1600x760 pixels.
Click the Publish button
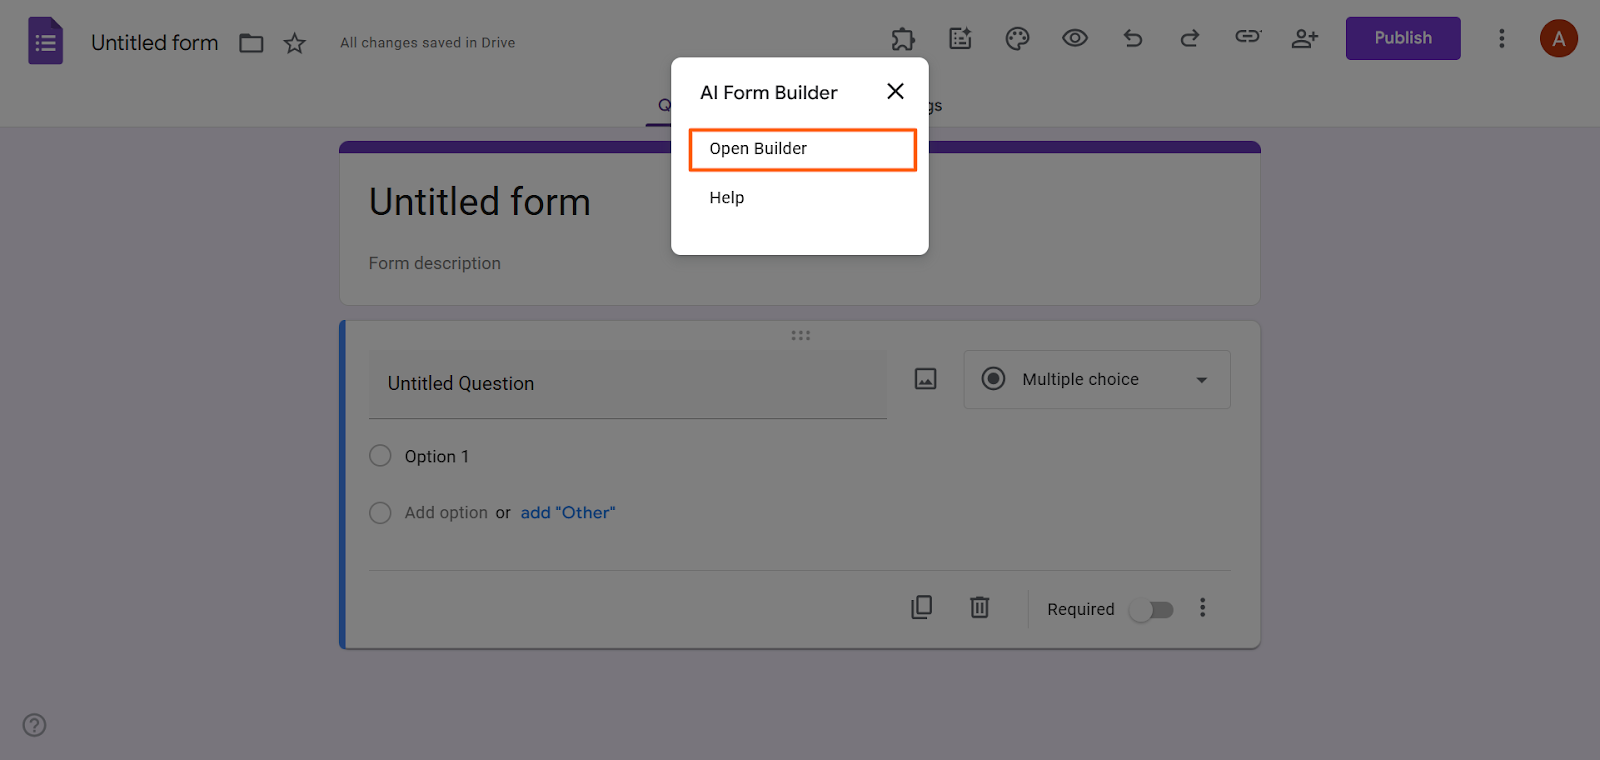tap(1403, 38)
